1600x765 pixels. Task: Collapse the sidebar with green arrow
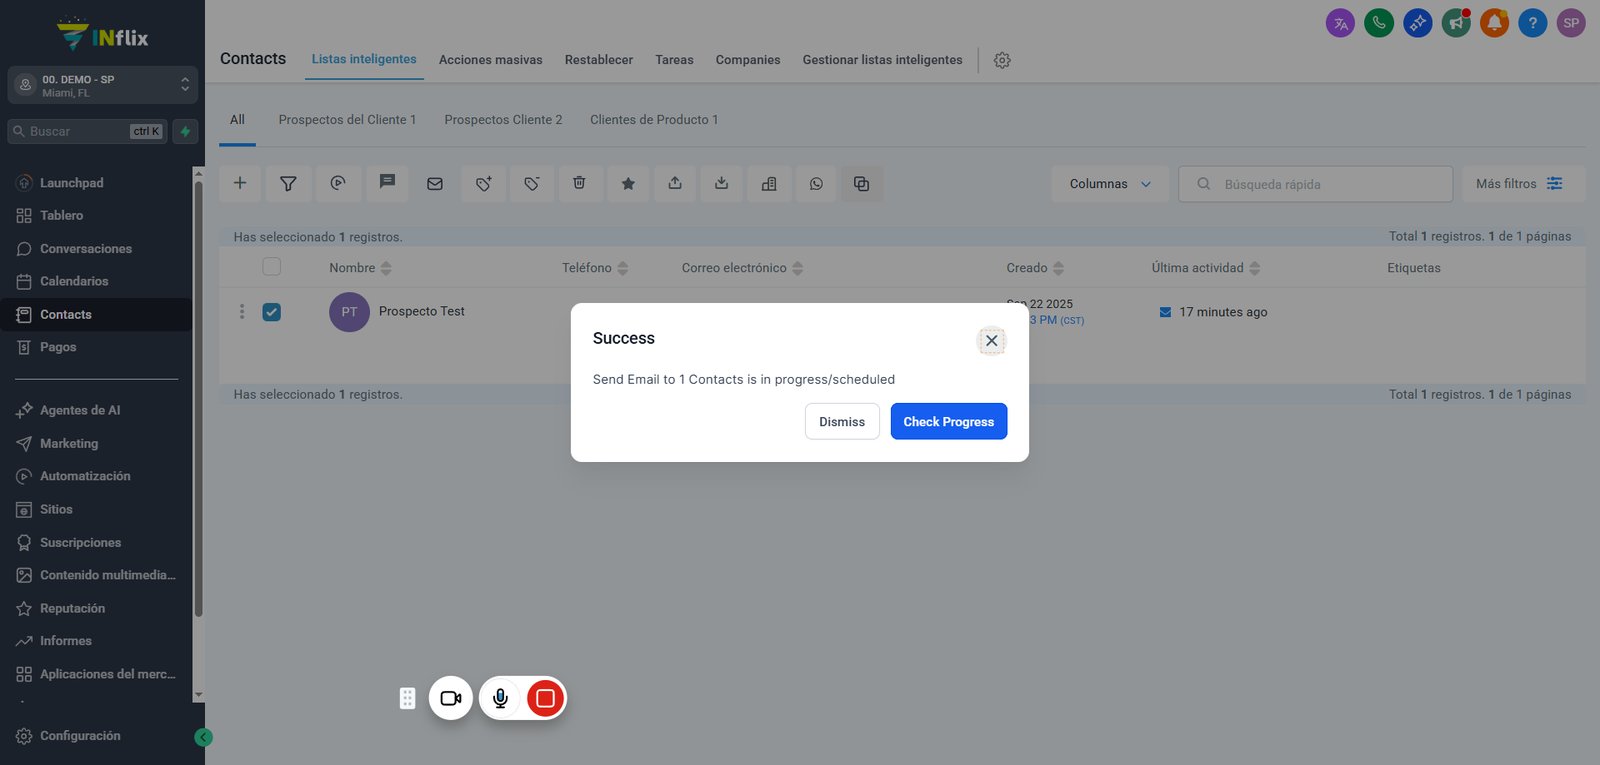pos(203,737)
